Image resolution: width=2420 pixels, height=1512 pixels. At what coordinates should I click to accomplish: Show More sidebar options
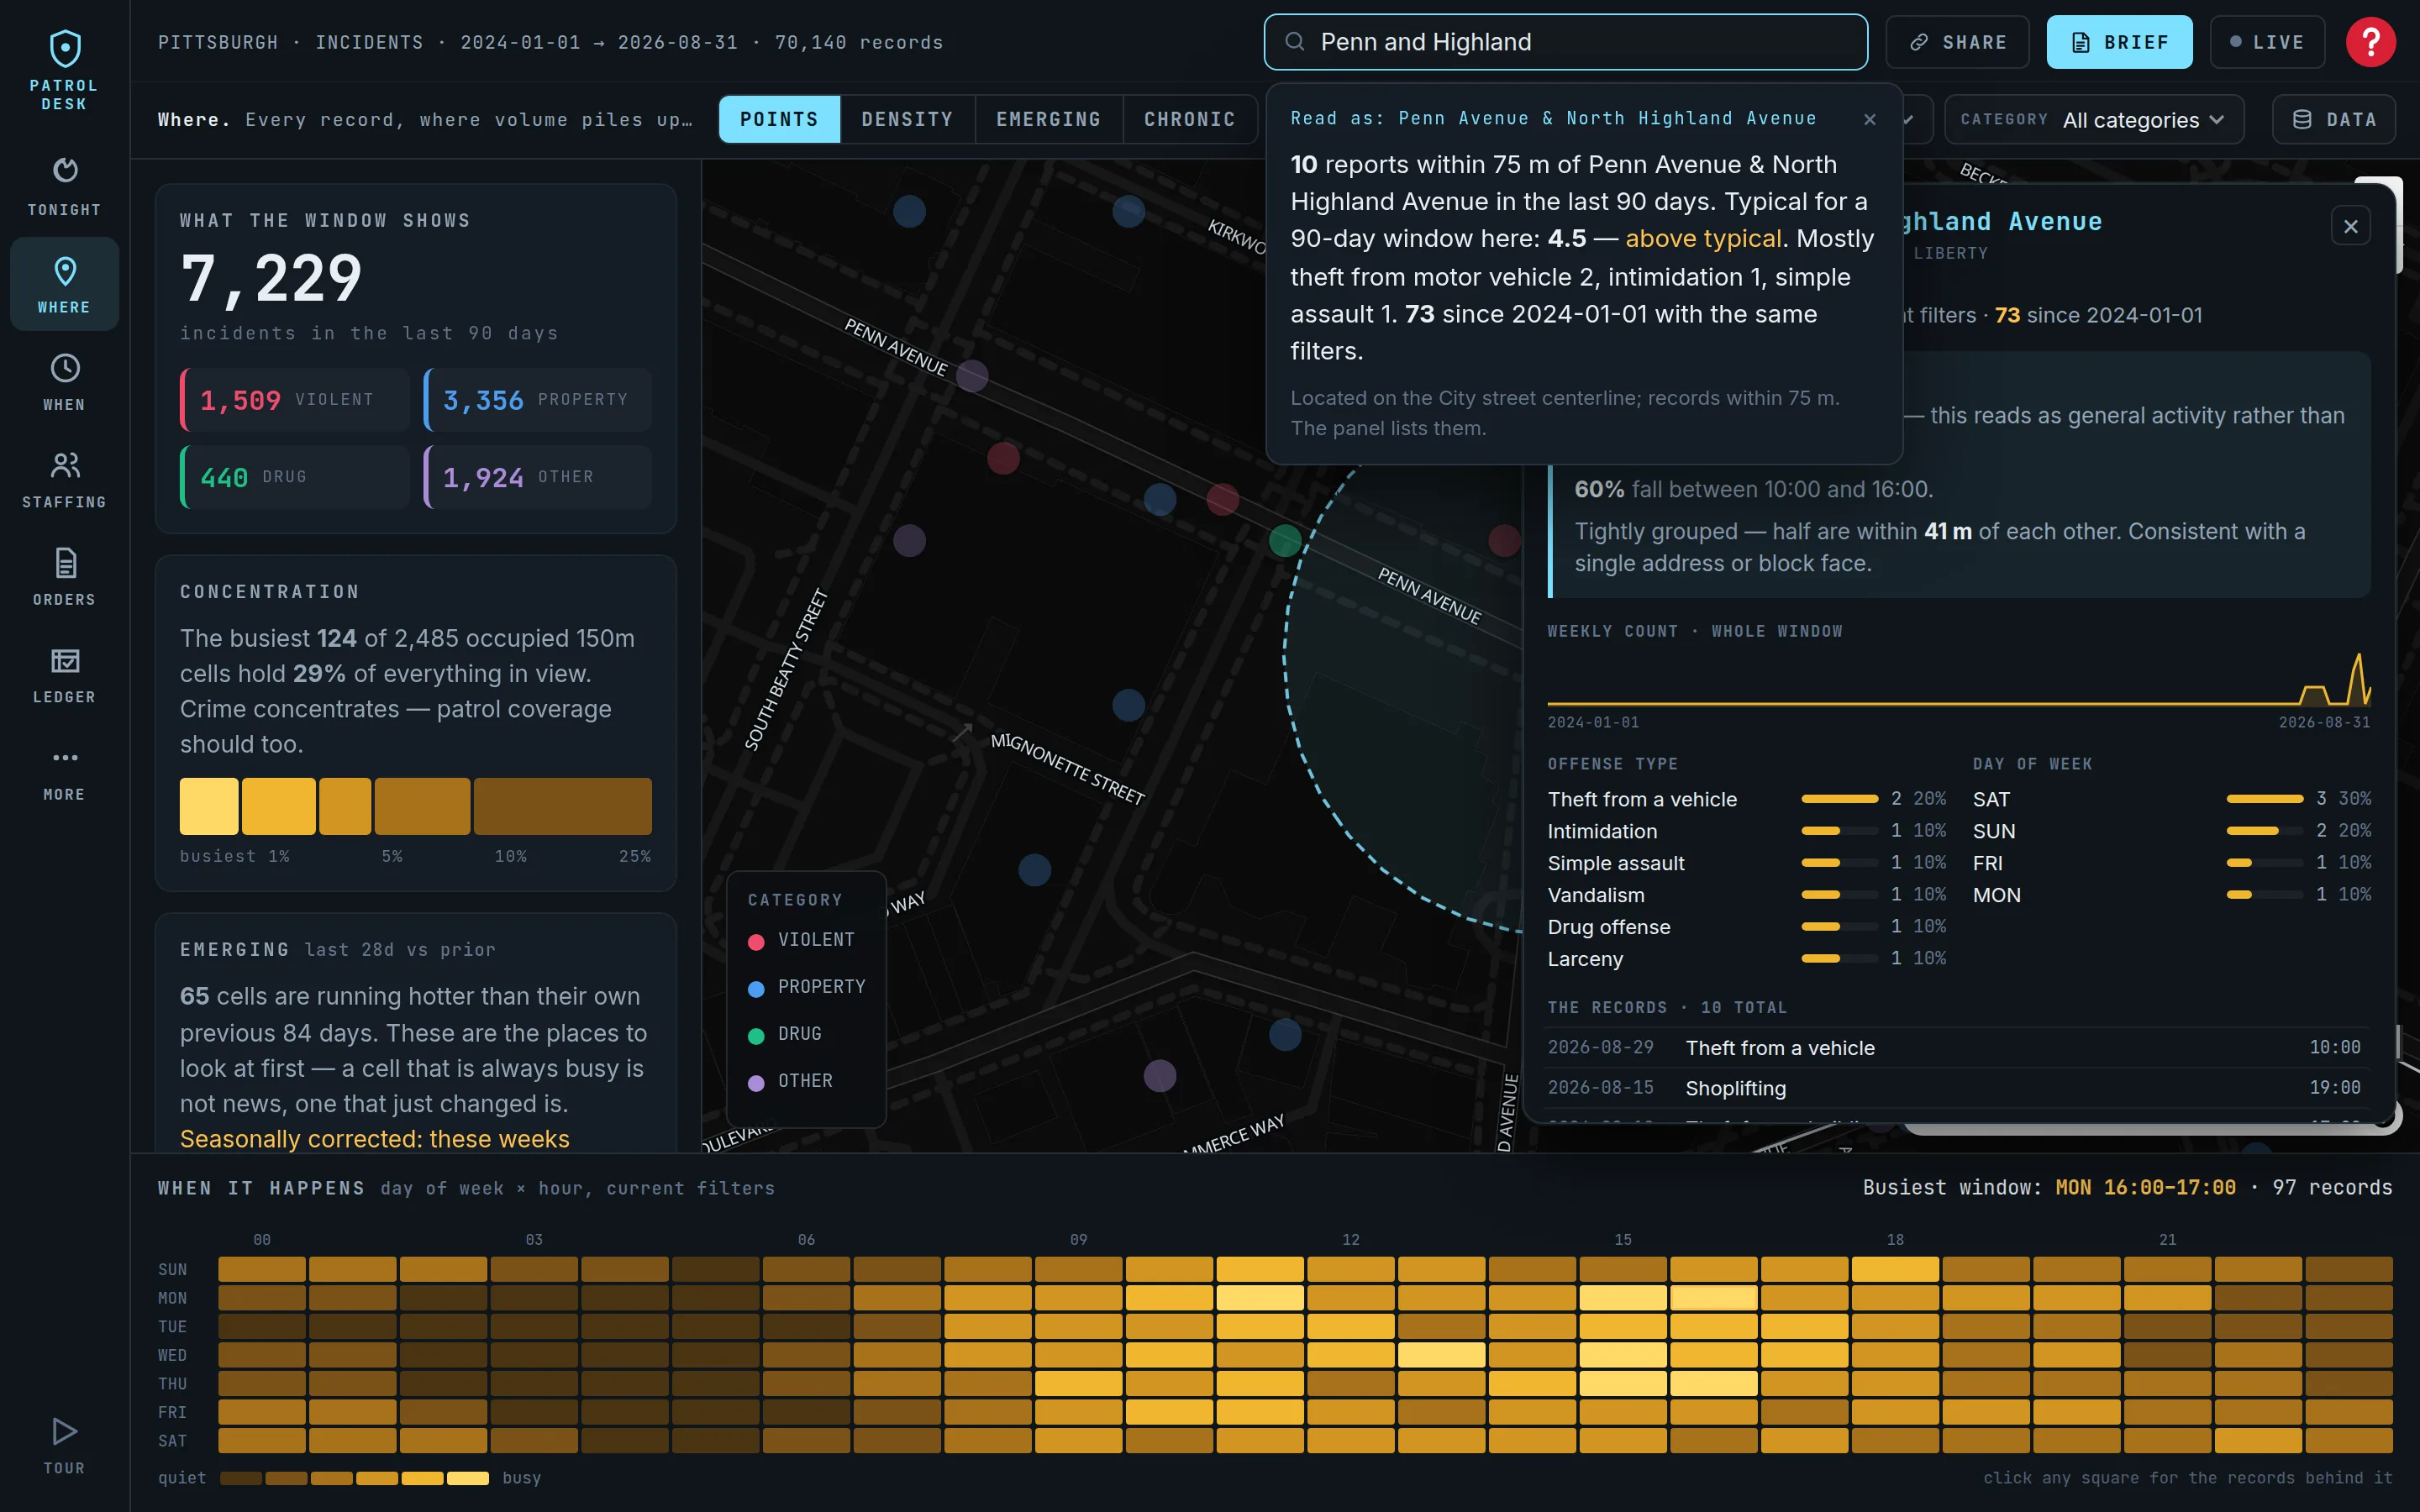tap(64, 772)
